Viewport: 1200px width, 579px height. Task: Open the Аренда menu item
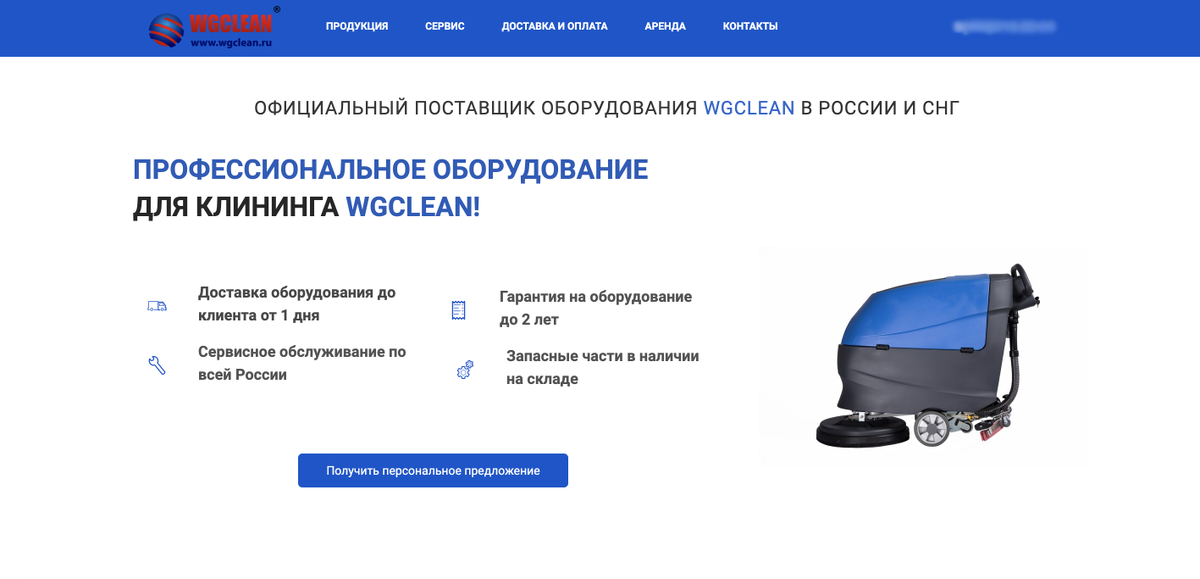[x=665, y=26]
